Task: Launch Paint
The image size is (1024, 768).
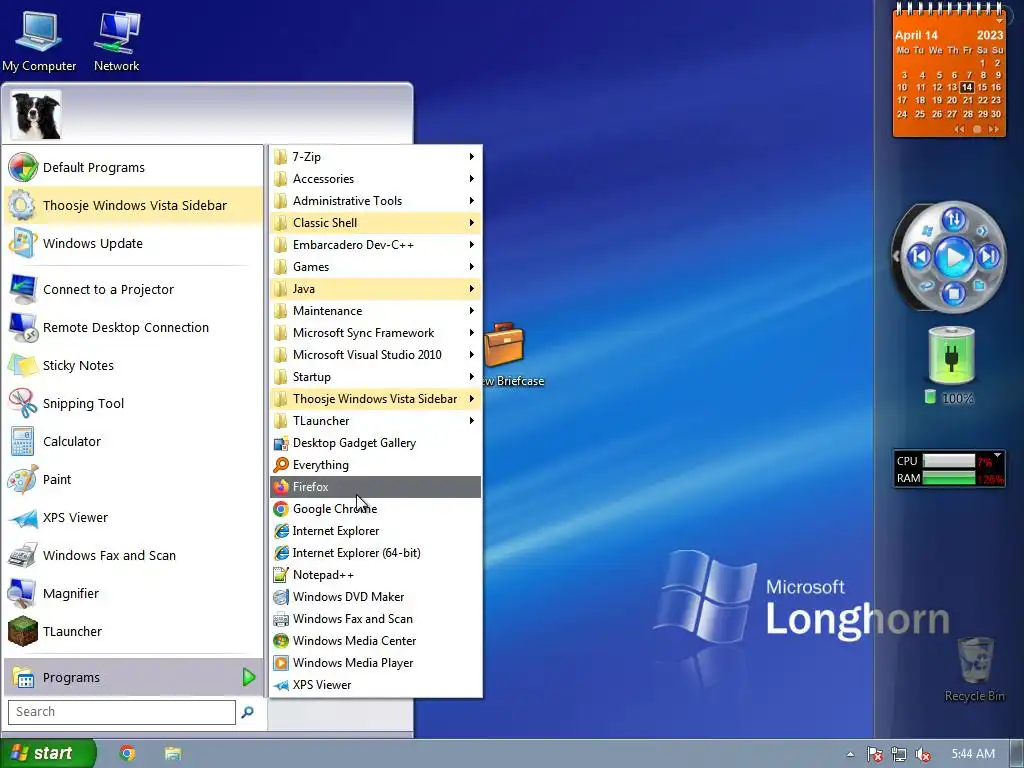Action: click(133, 479)
